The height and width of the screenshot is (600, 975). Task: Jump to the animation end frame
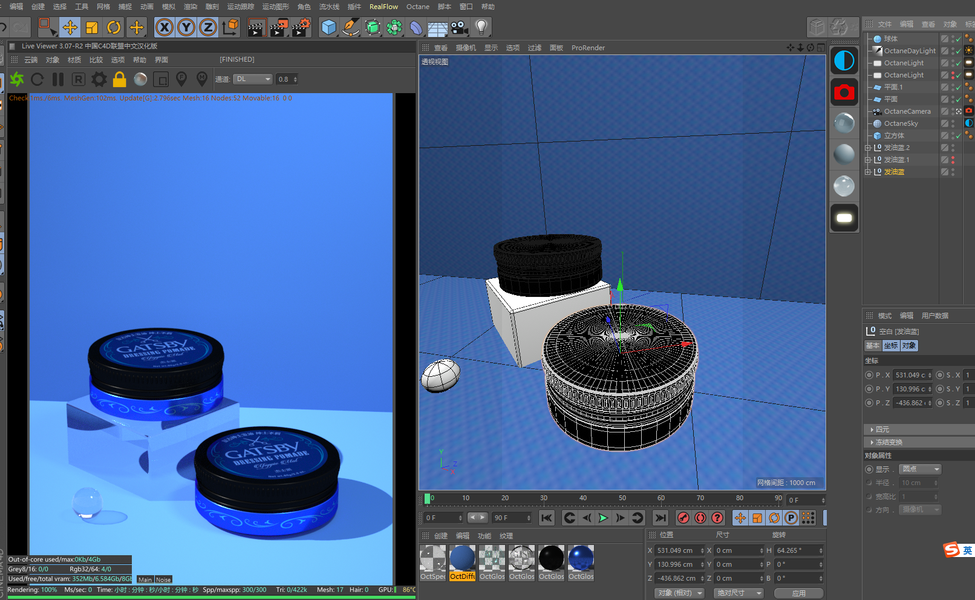point(660,518)
